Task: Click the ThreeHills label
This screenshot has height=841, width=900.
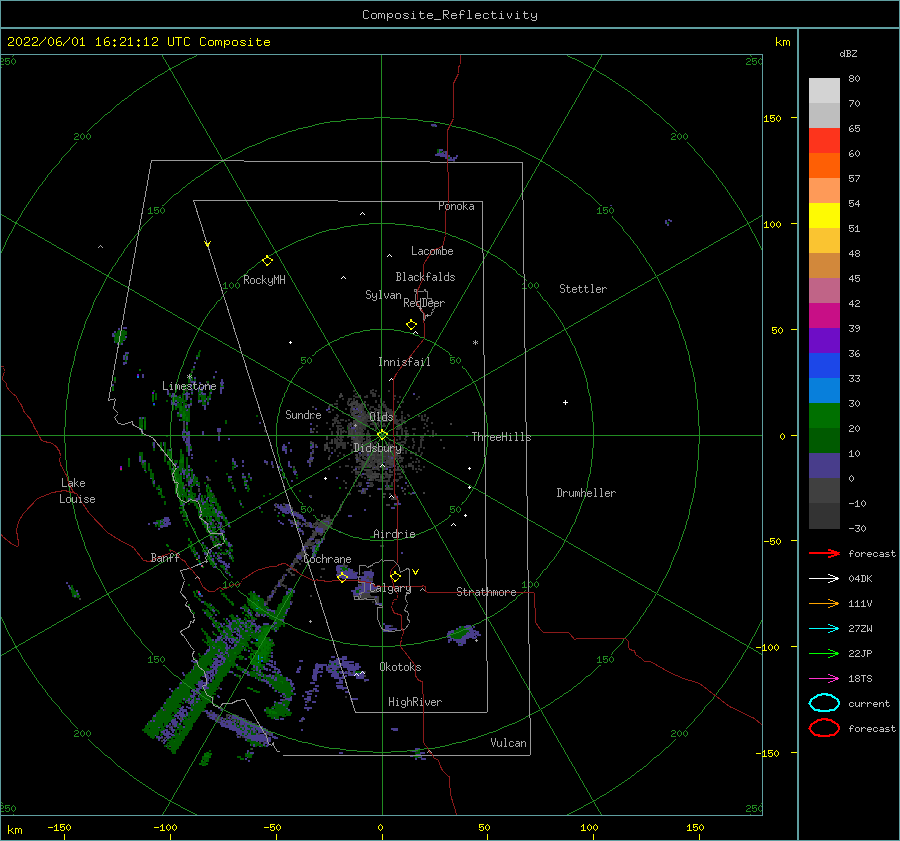Action: (x=502, y=437)
